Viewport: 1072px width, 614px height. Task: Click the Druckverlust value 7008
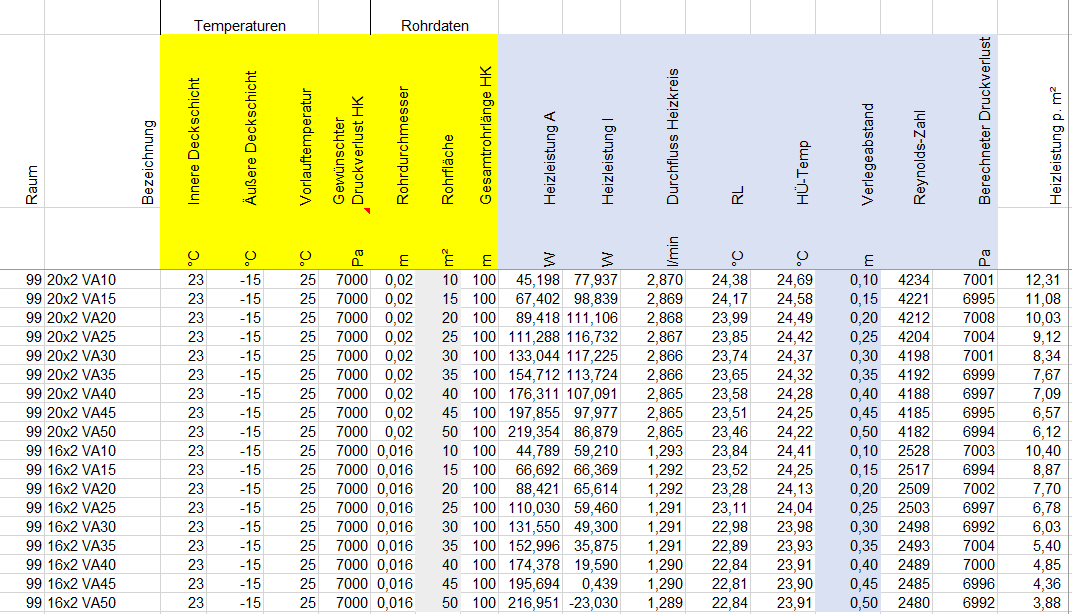tap(965, 318)
